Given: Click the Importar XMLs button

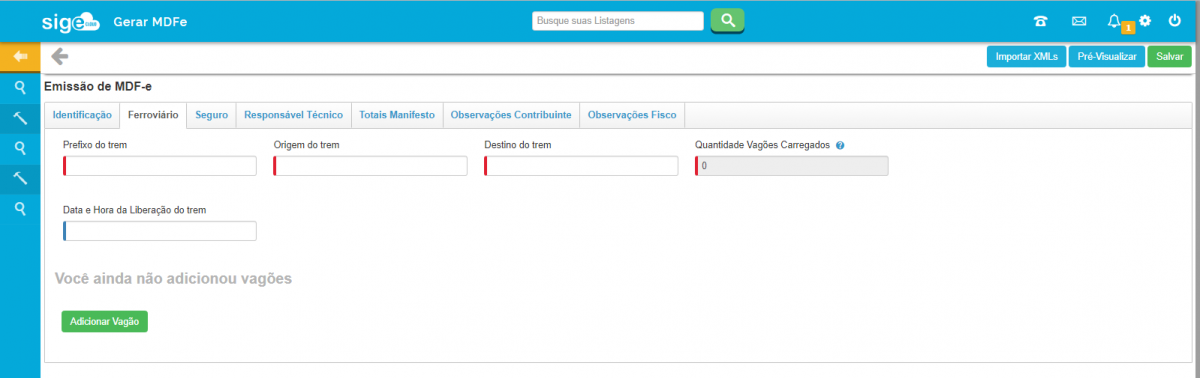Looking at the screenshot, I should tap(1027, 57).
